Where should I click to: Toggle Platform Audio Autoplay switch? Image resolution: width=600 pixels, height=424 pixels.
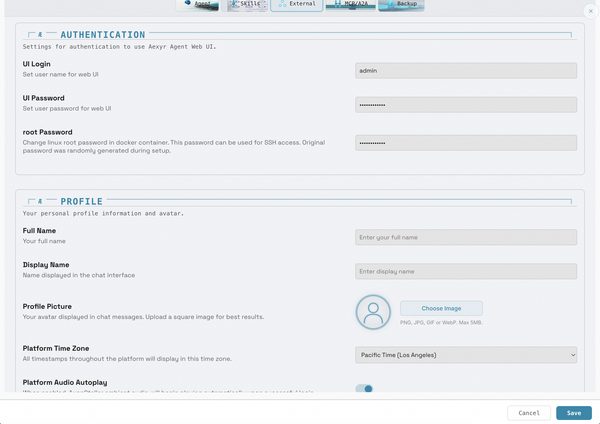(364, 388)
